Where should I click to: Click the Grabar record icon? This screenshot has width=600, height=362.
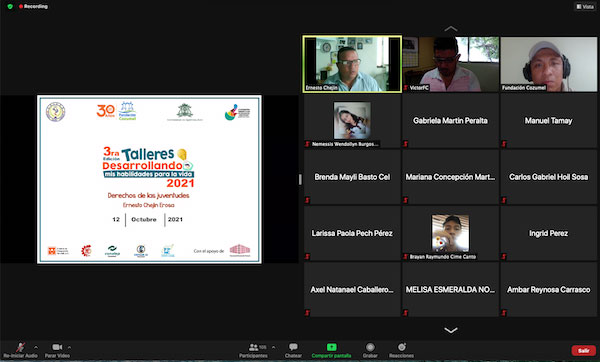[x=370, y=347]
